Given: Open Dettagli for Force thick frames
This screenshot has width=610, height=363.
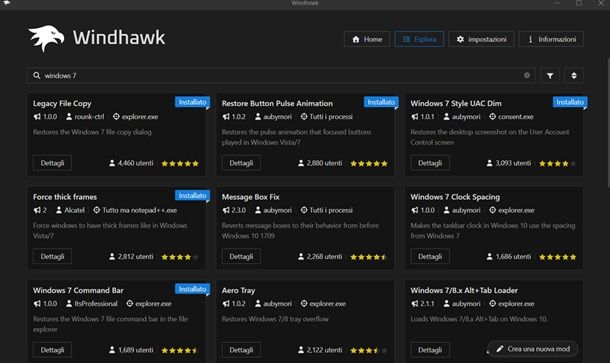Looking at the screenshot, I should point(52,256).
